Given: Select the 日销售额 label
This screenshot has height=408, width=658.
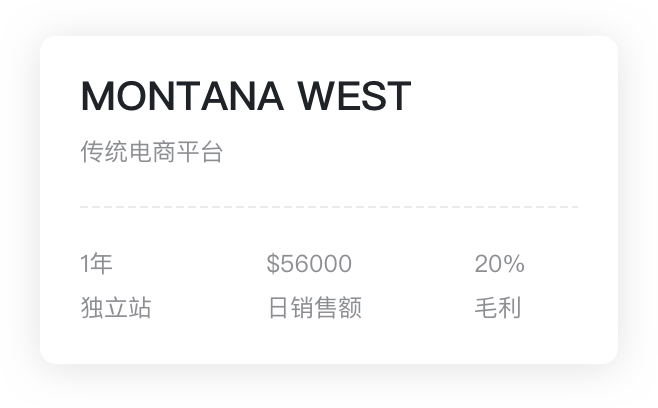Looking at the screenshot, I should point(314,308).
